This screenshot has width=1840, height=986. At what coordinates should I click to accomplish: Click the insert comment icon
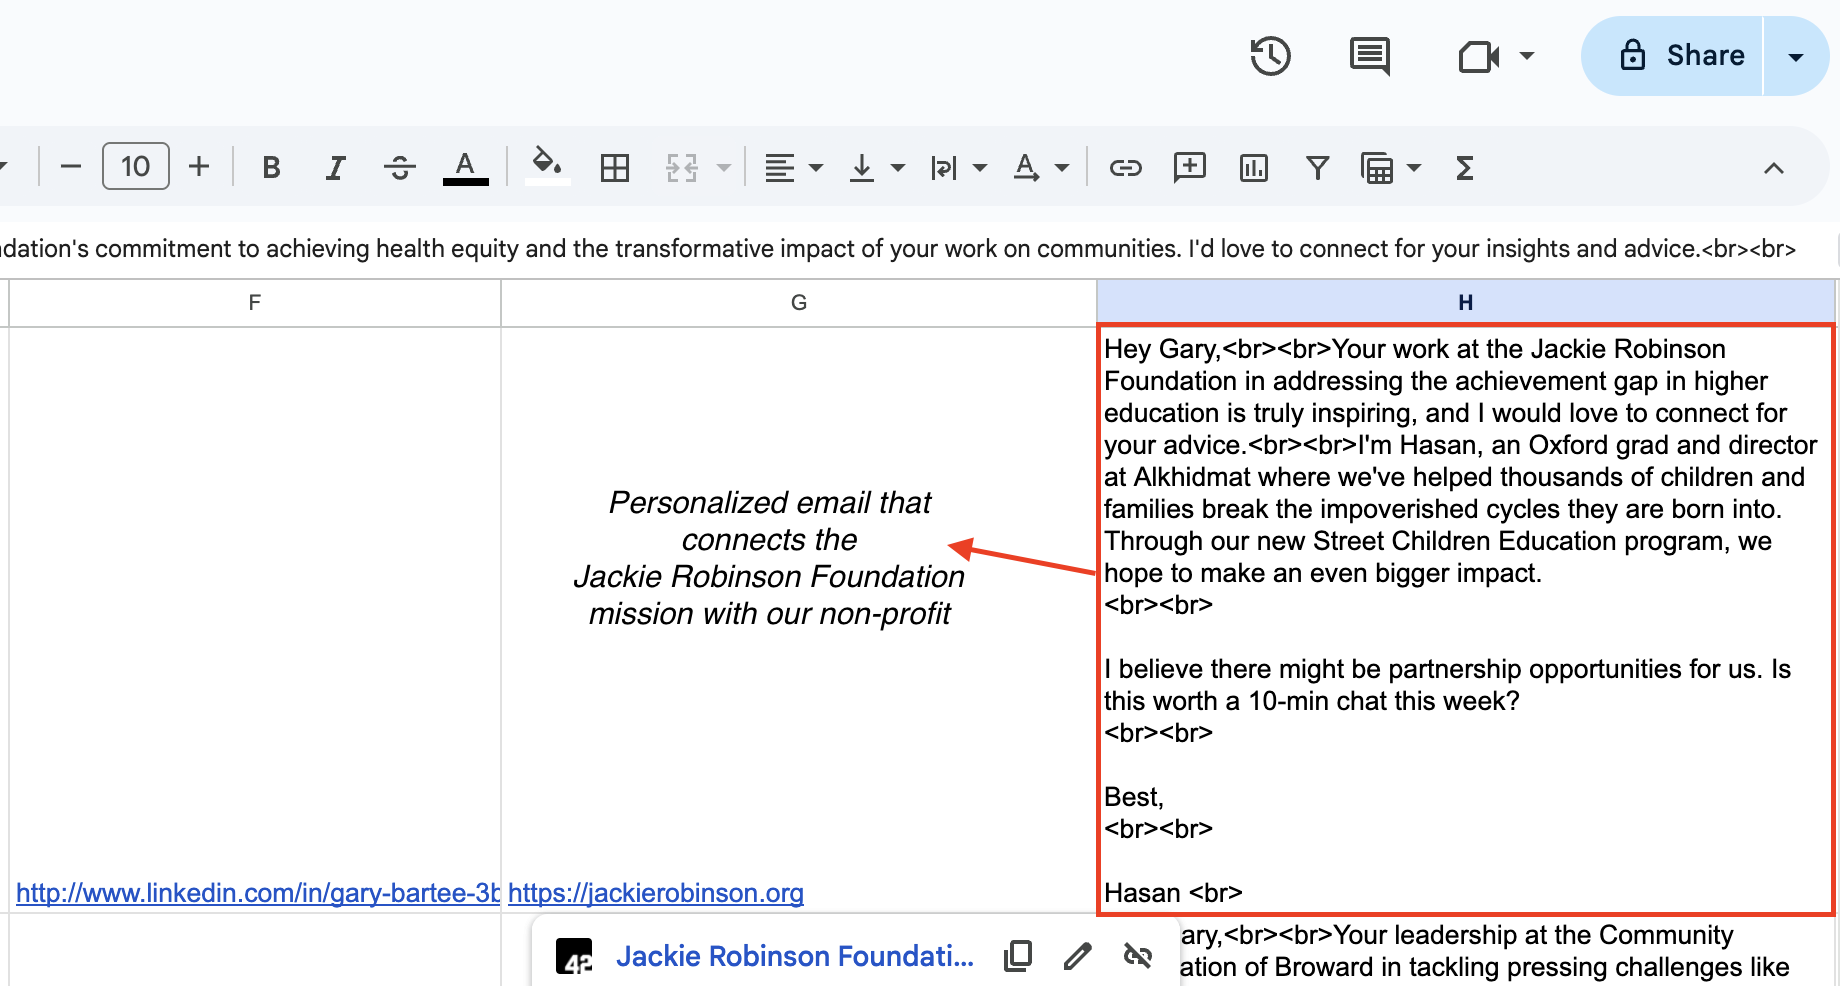coord(1190,168)
